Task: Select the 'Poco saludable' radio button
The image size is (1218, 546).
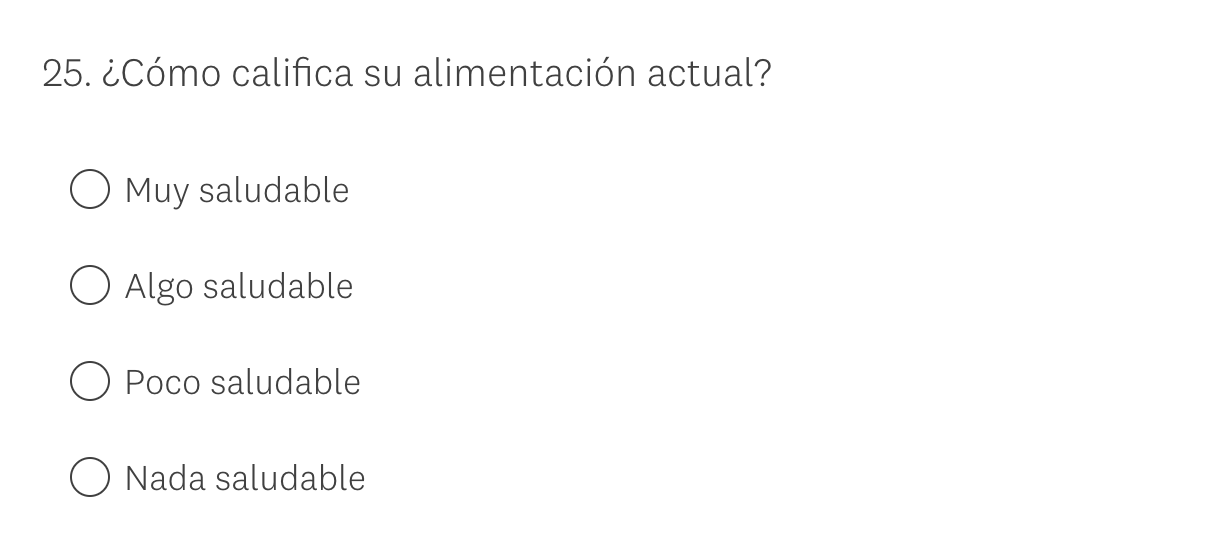Action: click(x=90, y=382)
